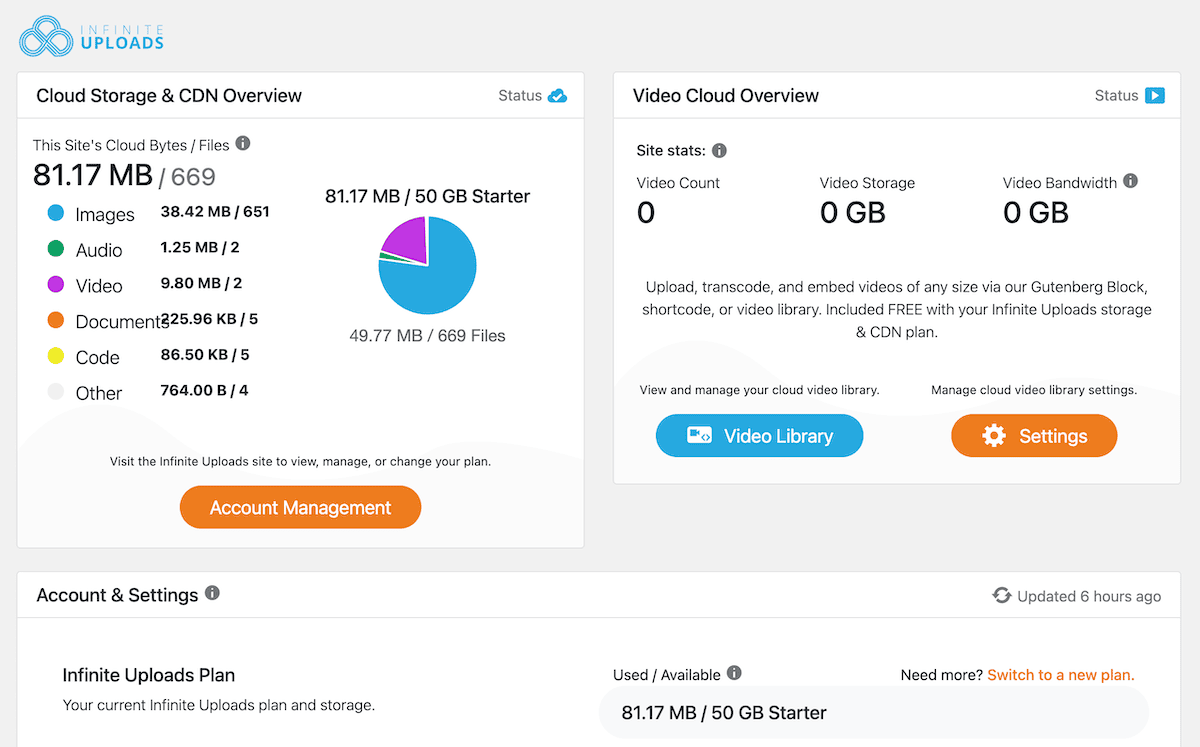Image resolution: width=1200 pixels, height=747 pixels.
Task: Open video cloud Settings
Action: point(1034,436)
